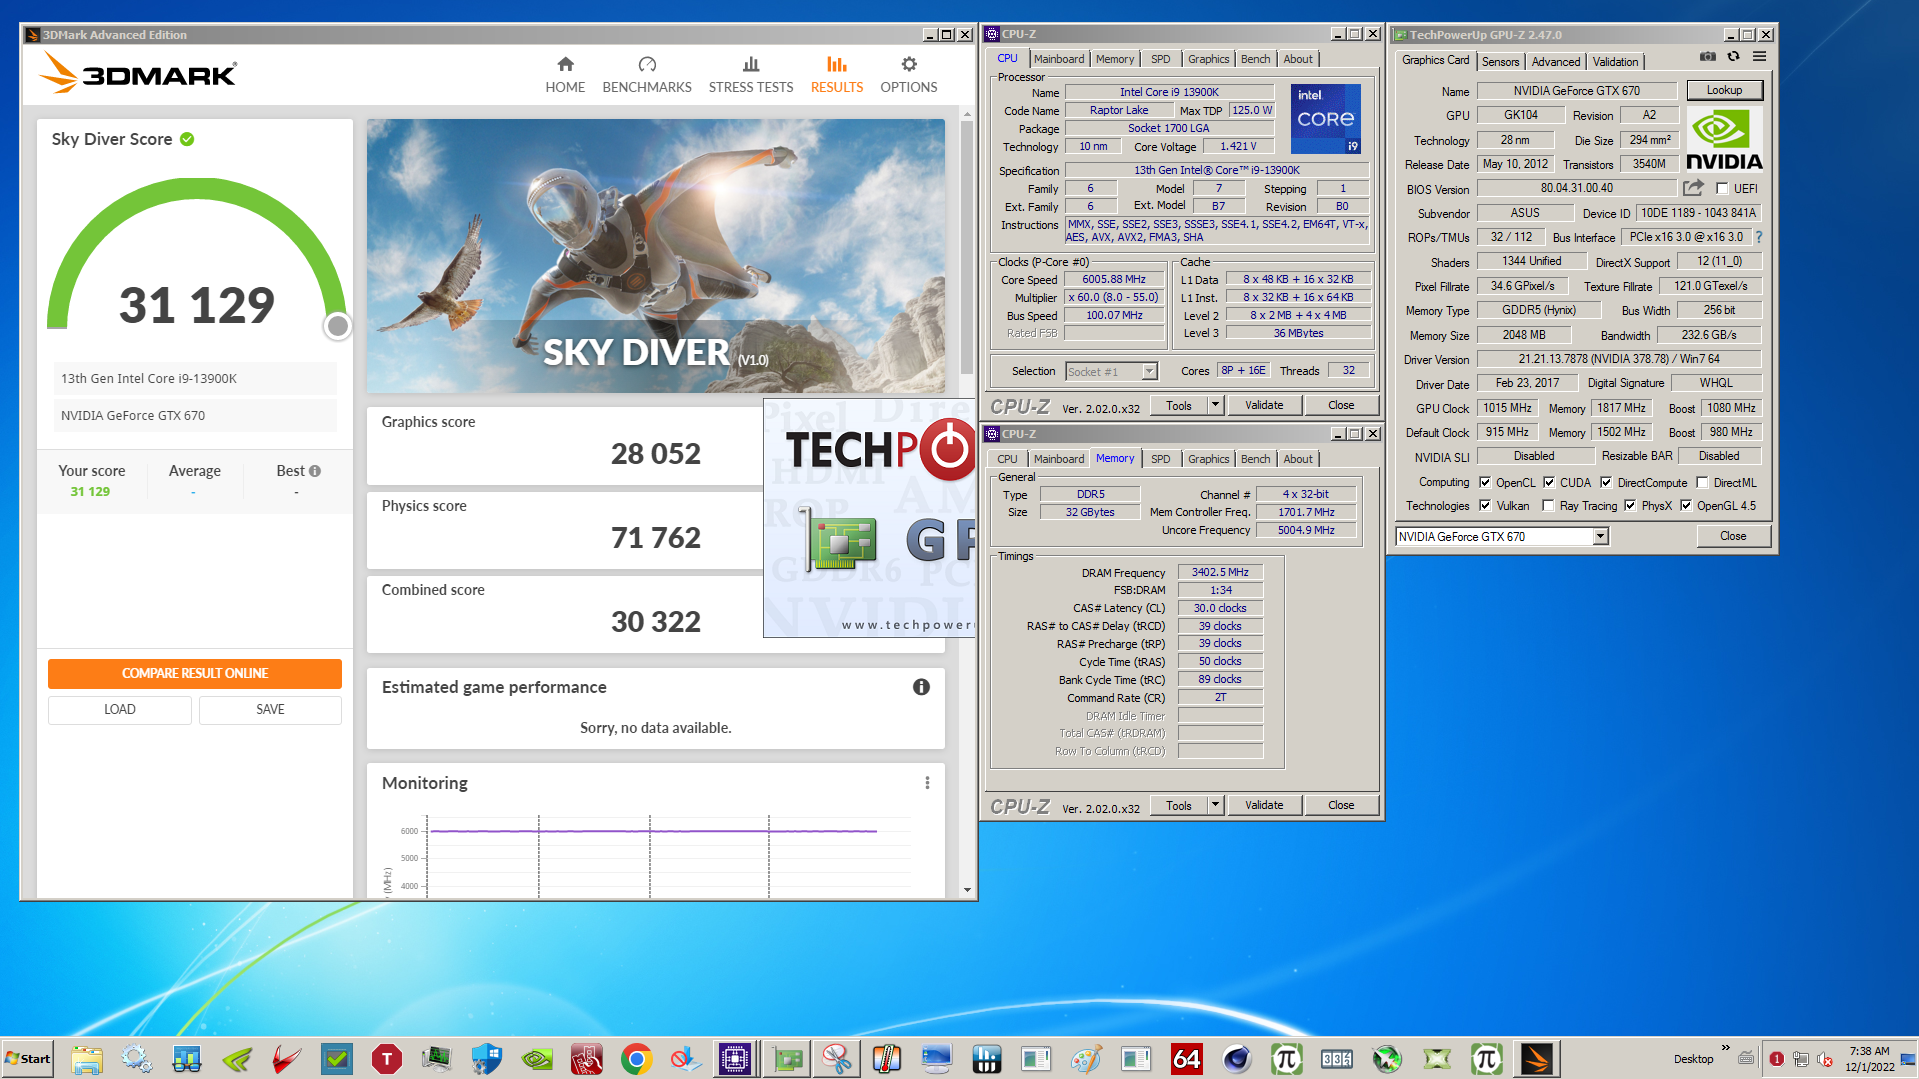Click the Graphics score value 28 052
Viewport: 1919px width, 1079px height.
tap(655, 454)
